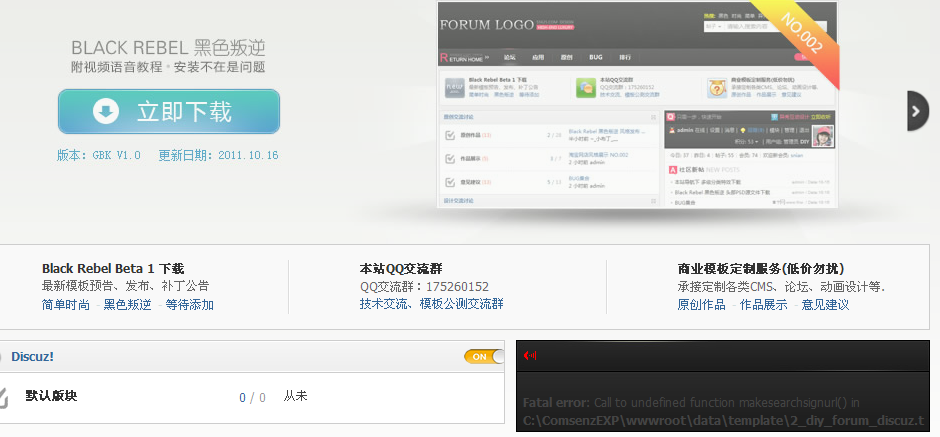This screenshot has width=940, height=437.
Task: Click the 从未 last-post text
Action: click(296, 396)
